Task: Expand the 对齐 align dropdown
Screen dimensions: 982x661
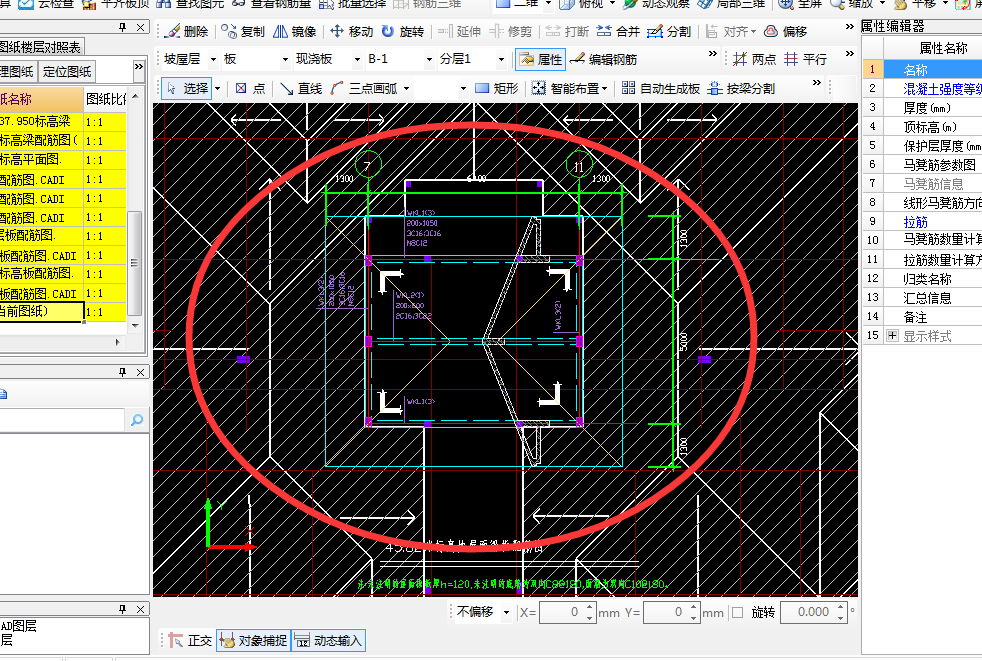Action: [x=753, y=31]
